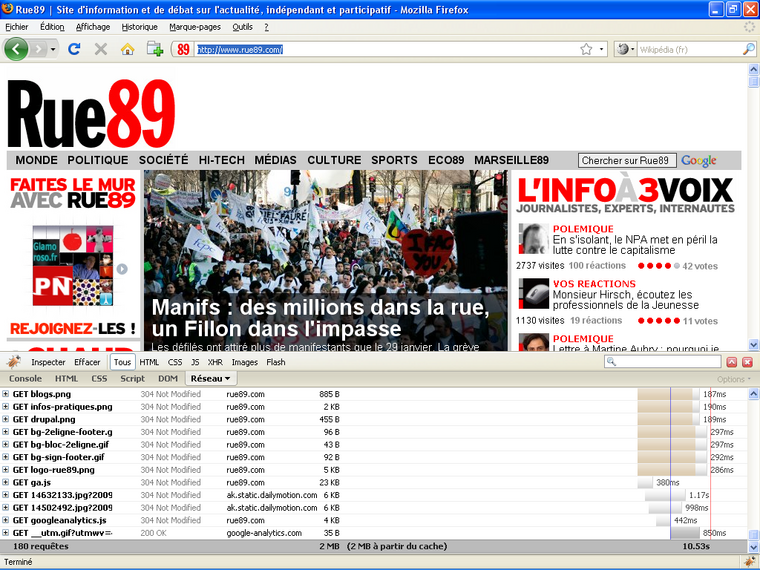Open the Firebug Options dropdown
760x570 pixels.
pyautogui.click(x=734, y=379)
